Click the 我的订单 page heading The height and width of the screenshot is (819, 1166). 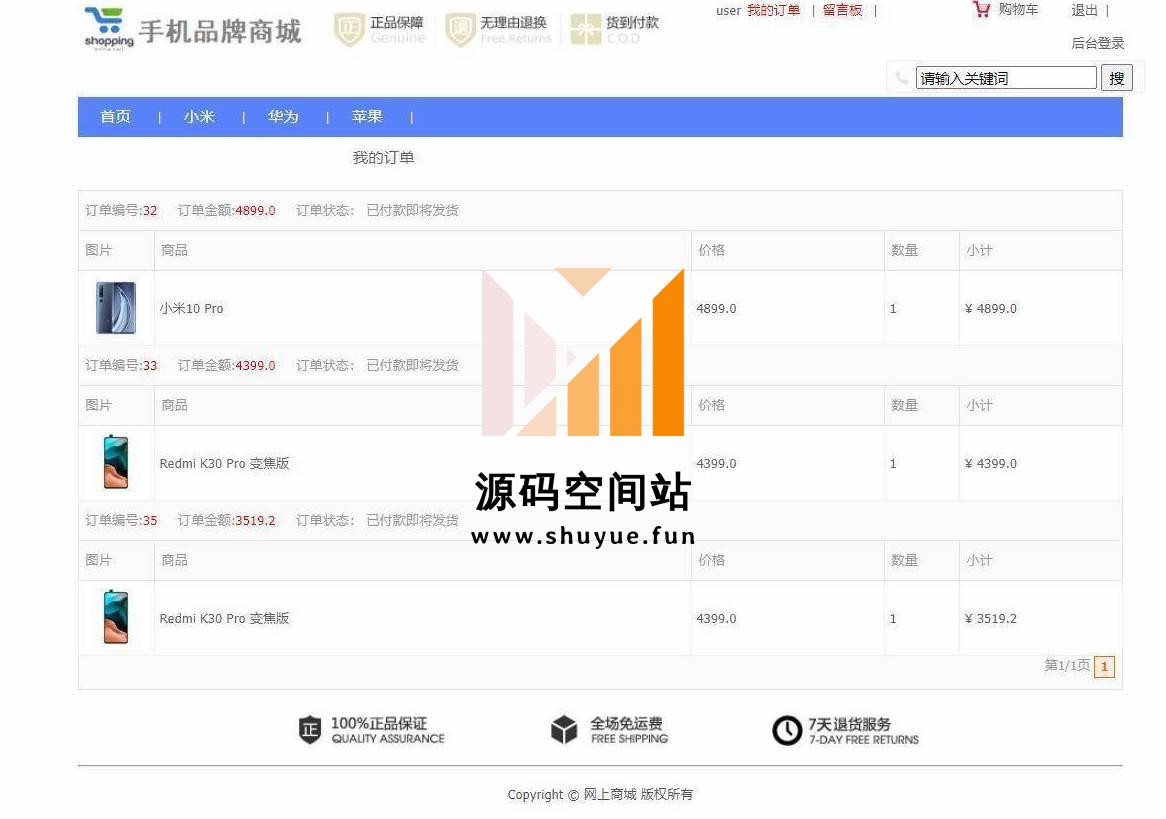point(383,158)
